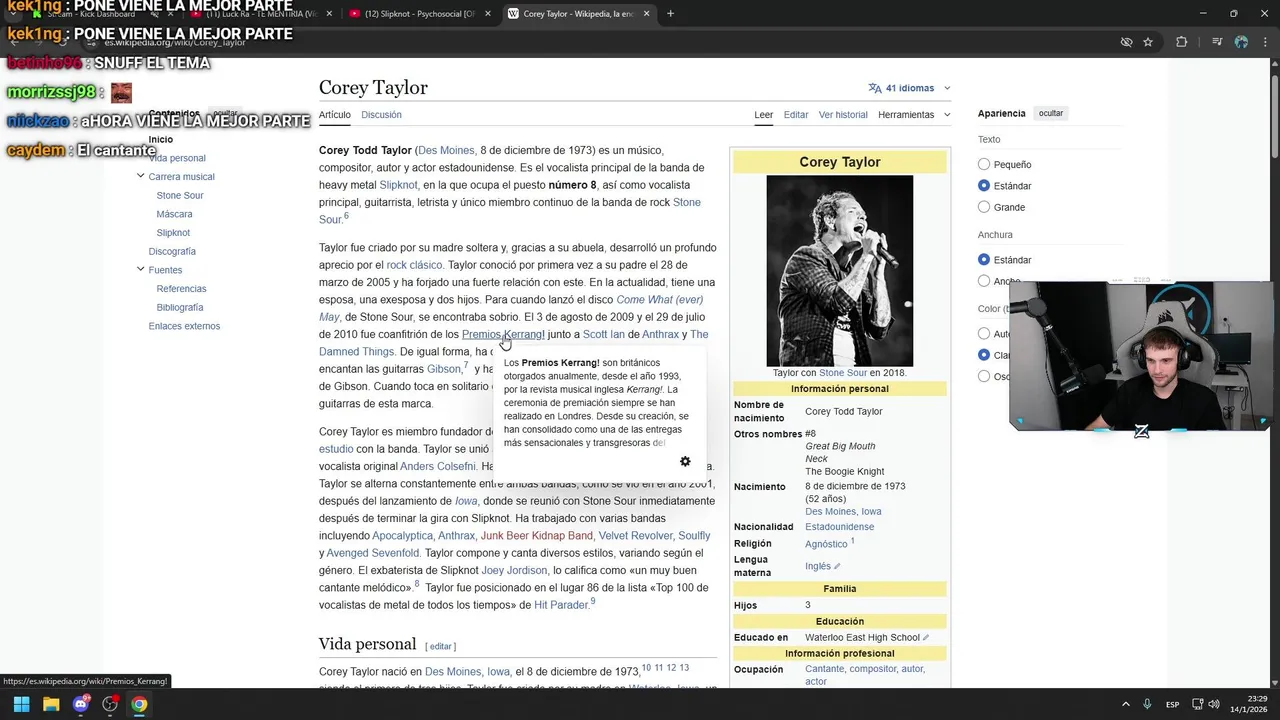Open the Windows Start menu
This screenshot has height=720, width=1280.
[x=21, y=704]
